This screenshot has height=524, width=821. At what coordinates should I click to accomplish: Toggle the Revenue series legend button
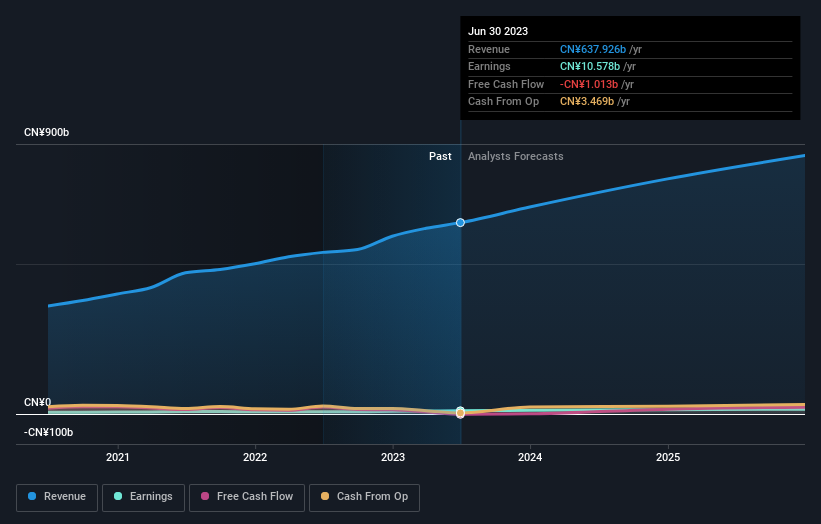[57, 497]
